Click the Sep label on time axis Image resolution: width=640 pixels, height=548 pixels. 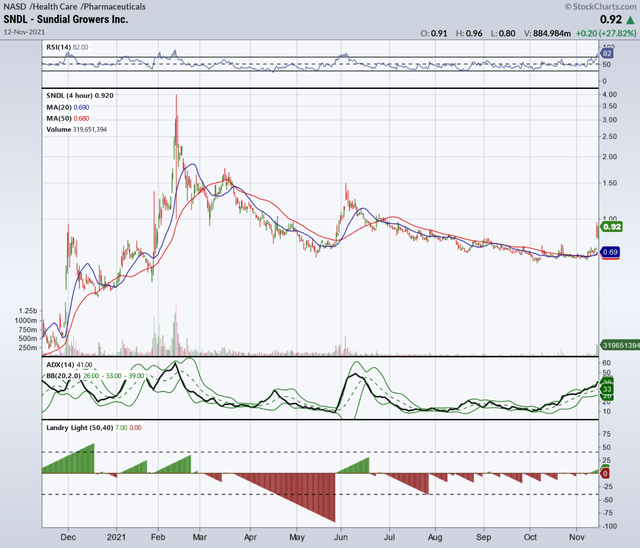click(484, 537)
